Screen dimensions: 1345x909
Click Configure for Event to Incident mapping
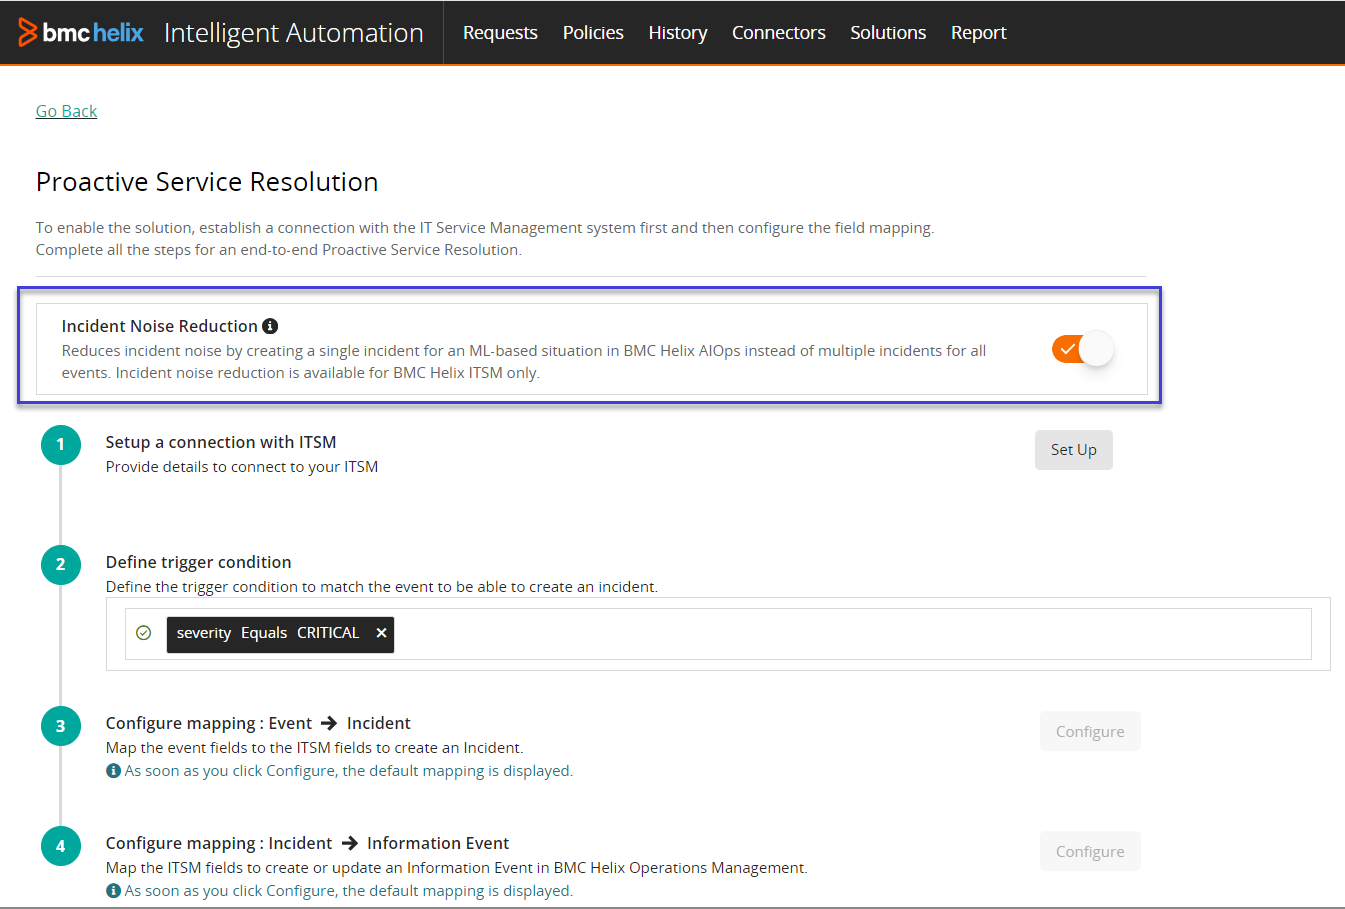click(1090, 731)
